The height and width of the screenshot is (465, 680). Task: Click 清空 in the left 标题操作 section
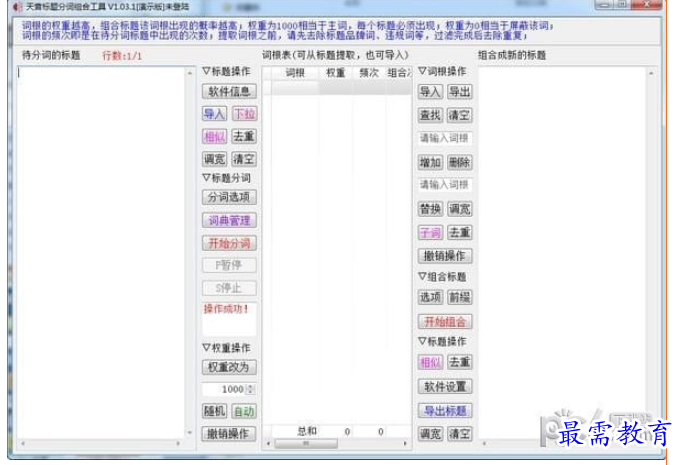click(244, 159)
